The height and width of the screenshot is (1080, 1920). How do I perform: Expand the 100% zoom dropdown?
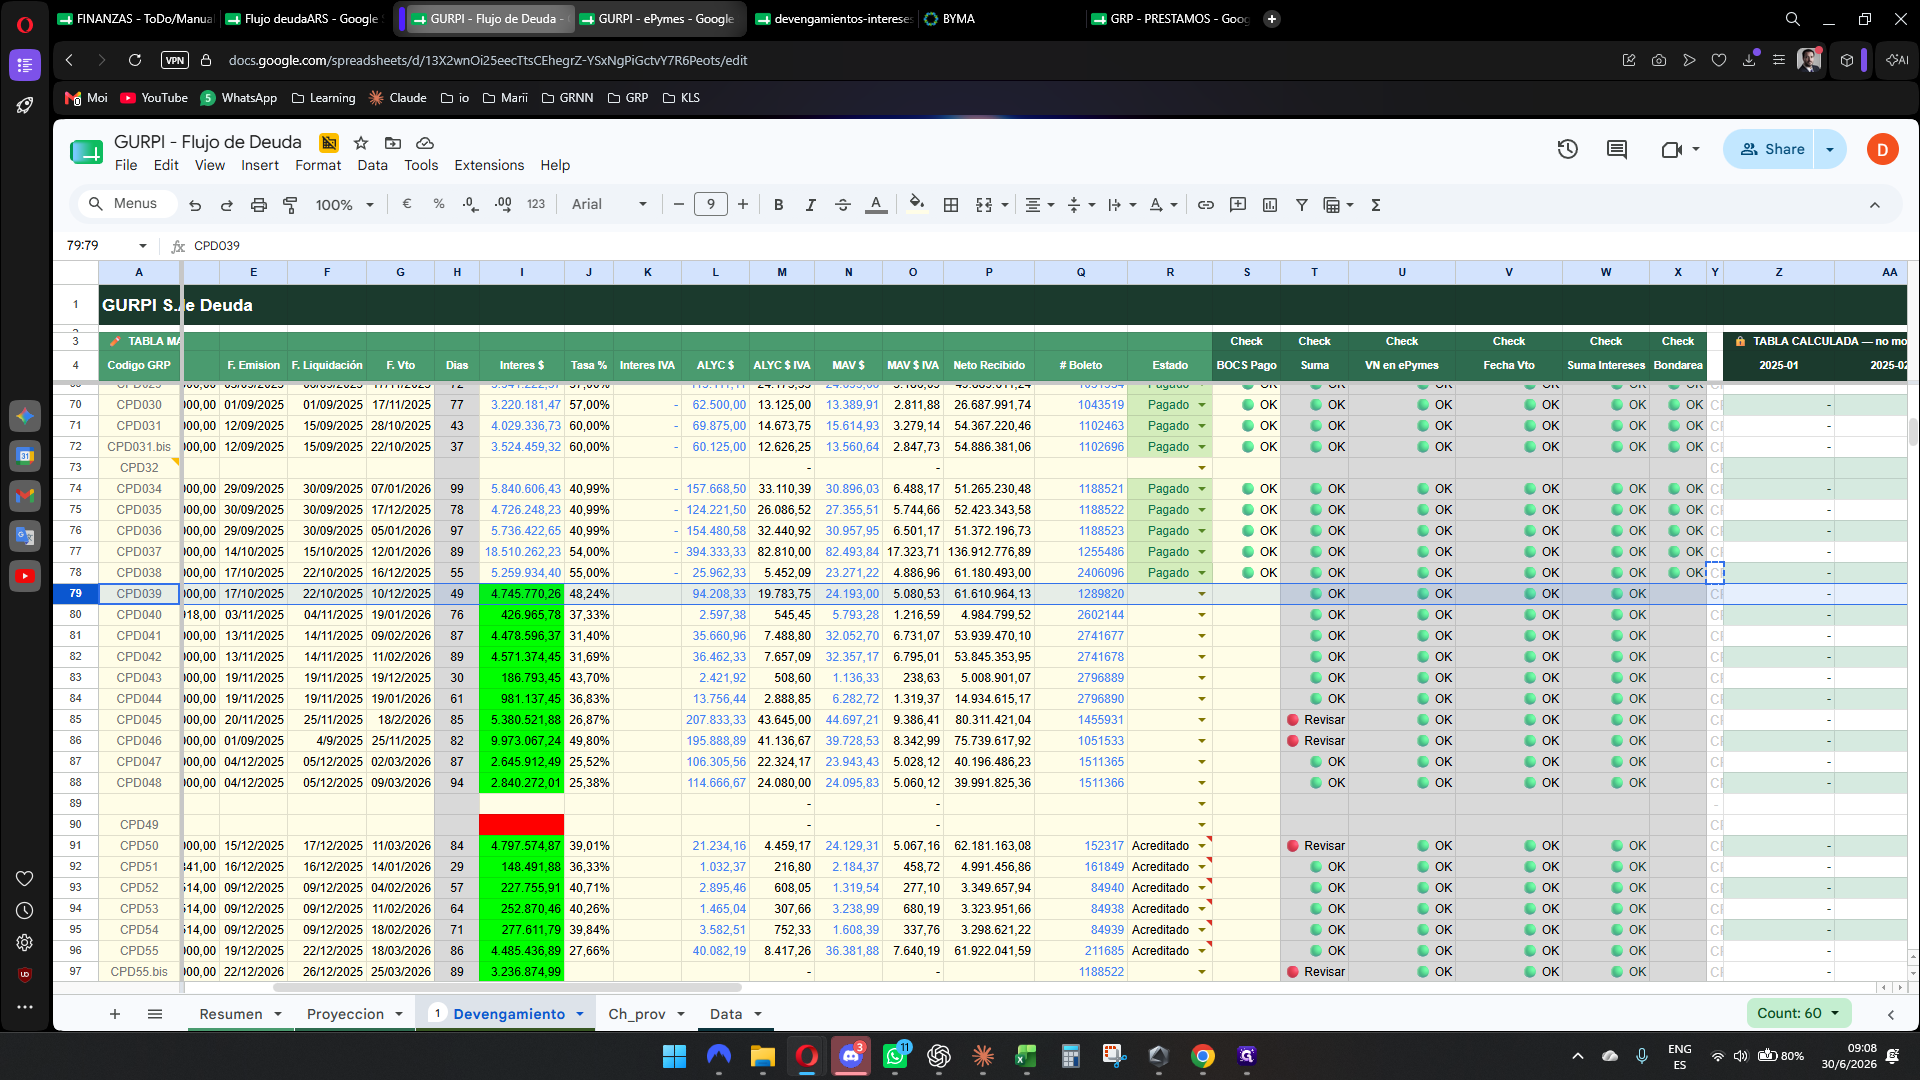point(344,204)
